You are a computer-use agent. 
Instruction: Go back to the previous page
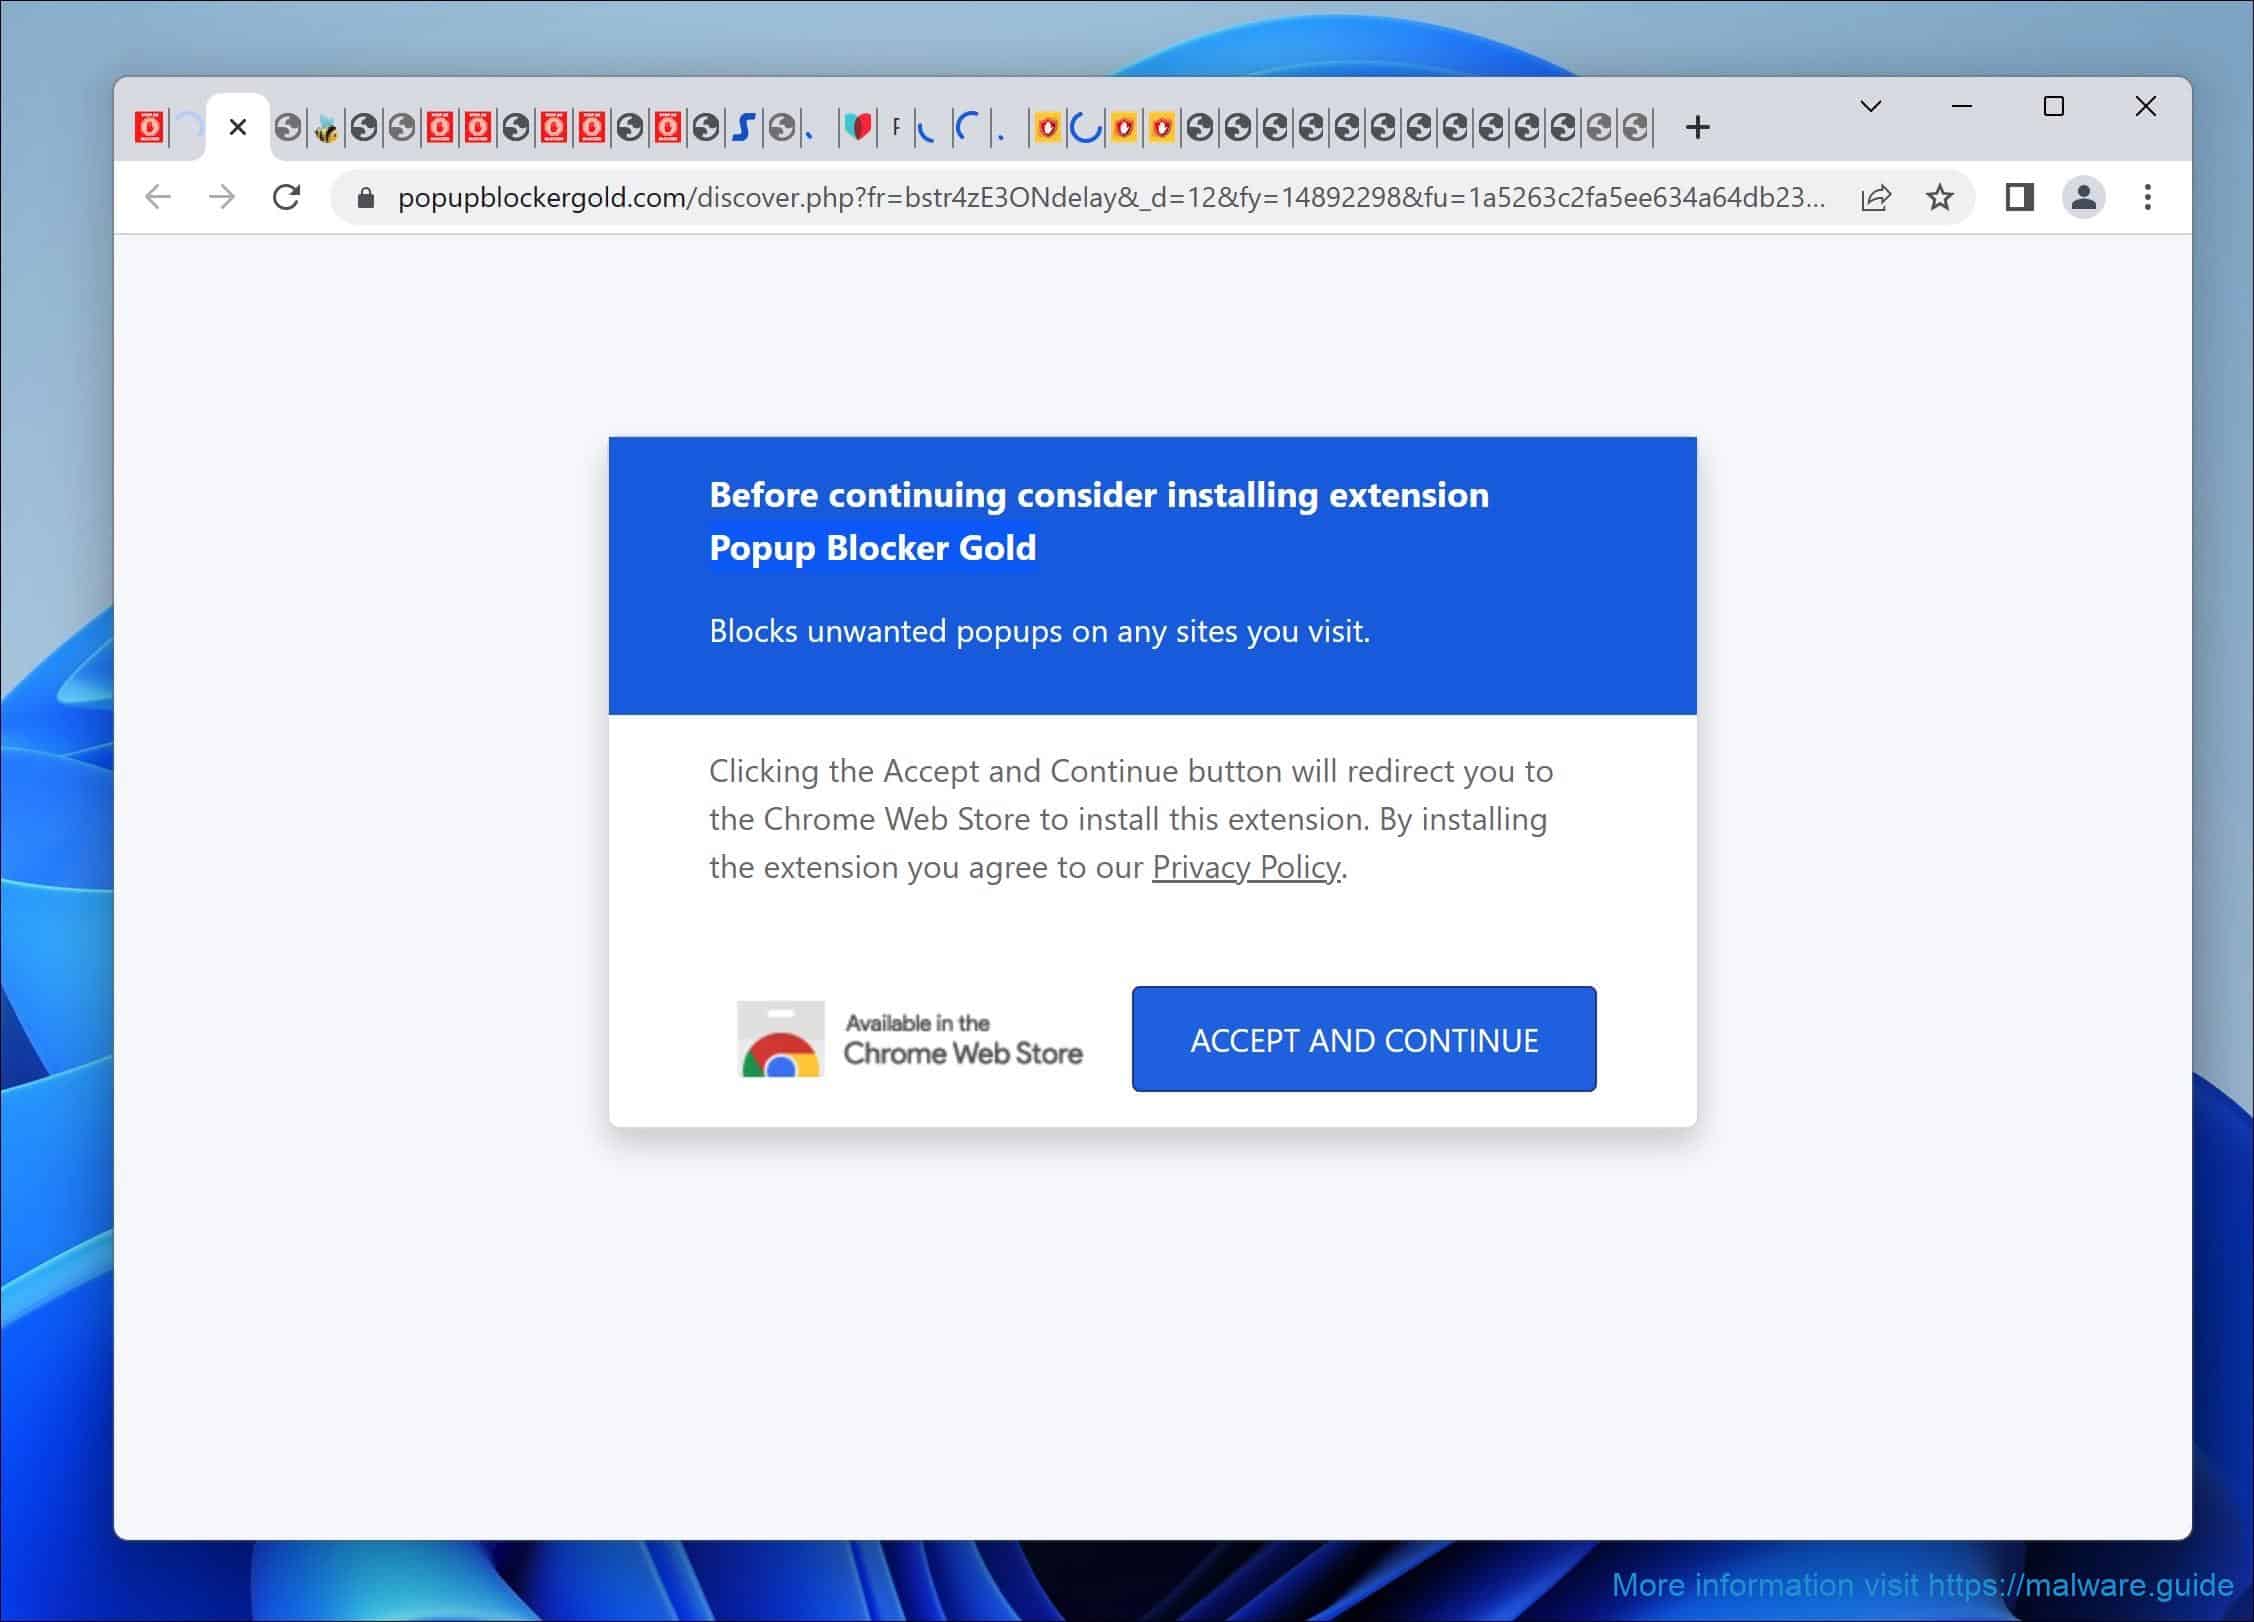pyautogui.click(x=158, y=197)
